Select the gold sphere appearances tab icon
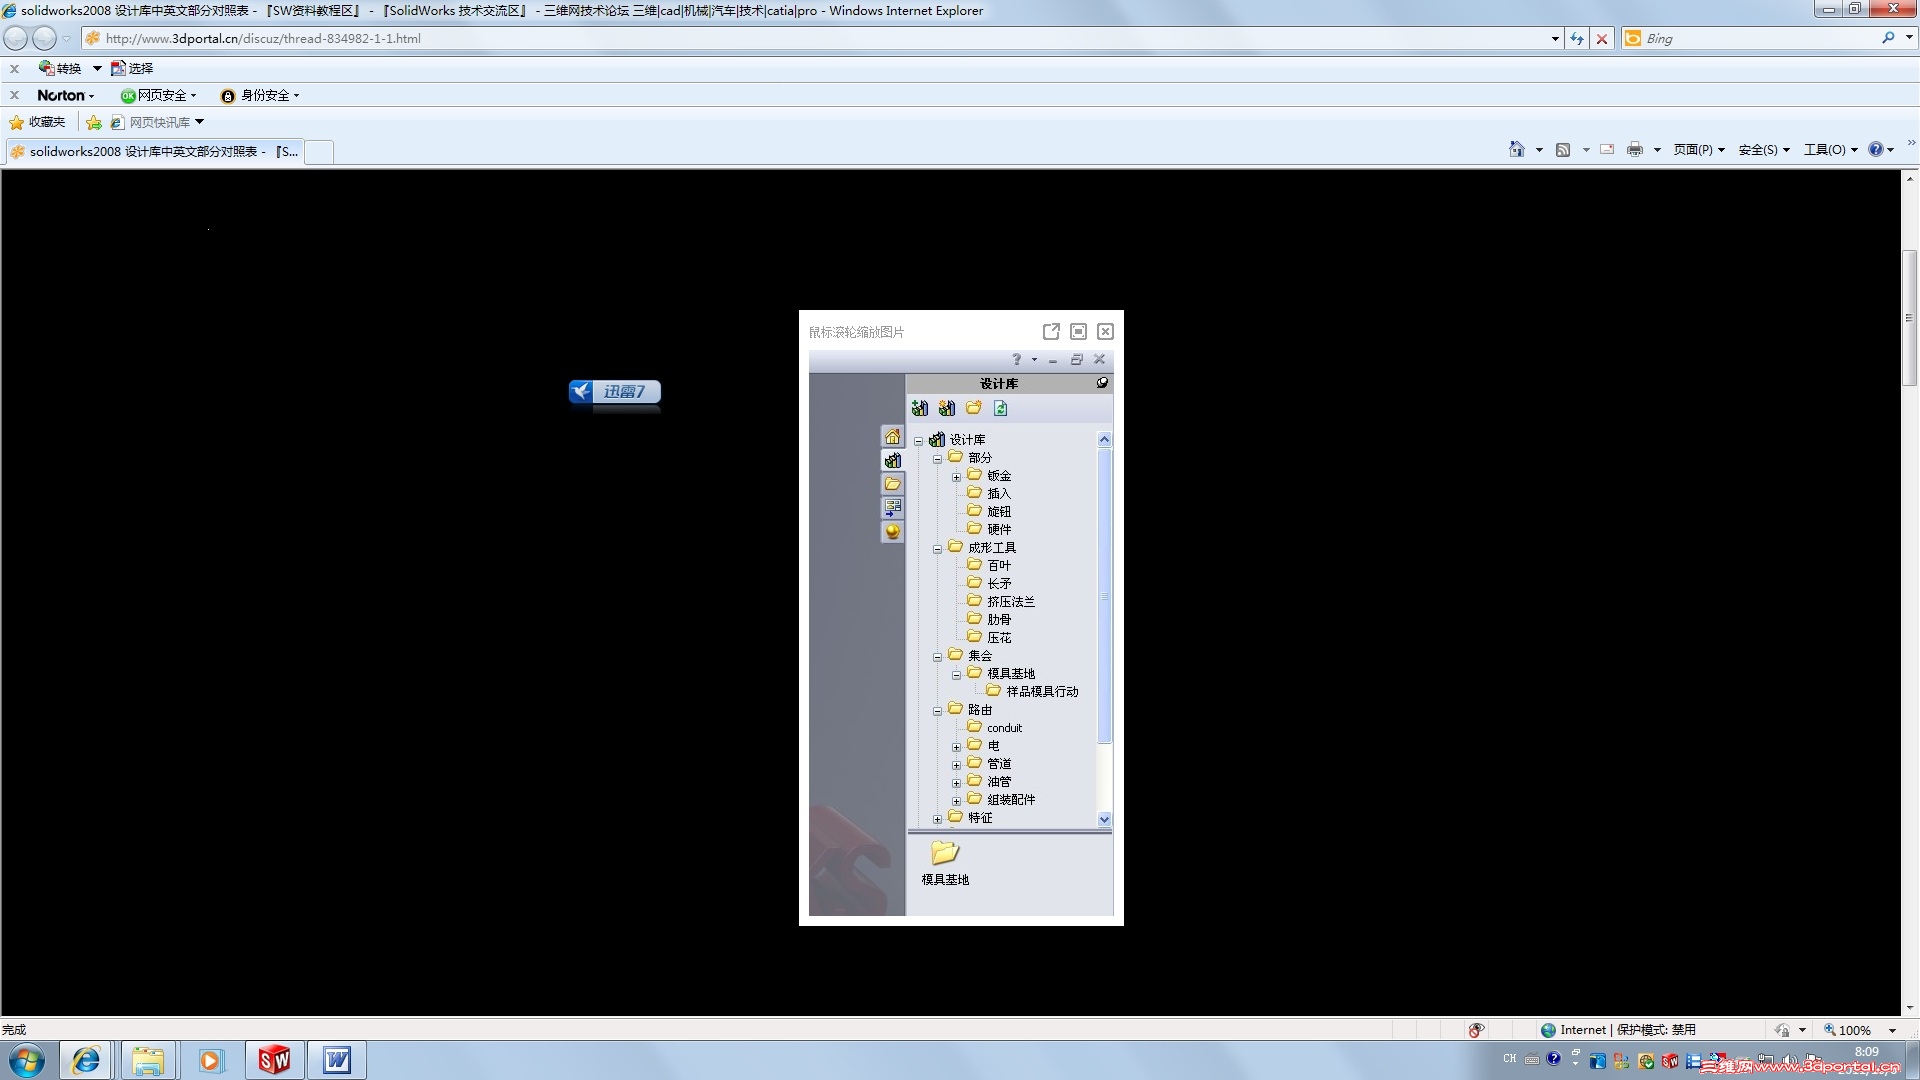The width and height of the screenshot is (1920, 1080). click(892, 532)
